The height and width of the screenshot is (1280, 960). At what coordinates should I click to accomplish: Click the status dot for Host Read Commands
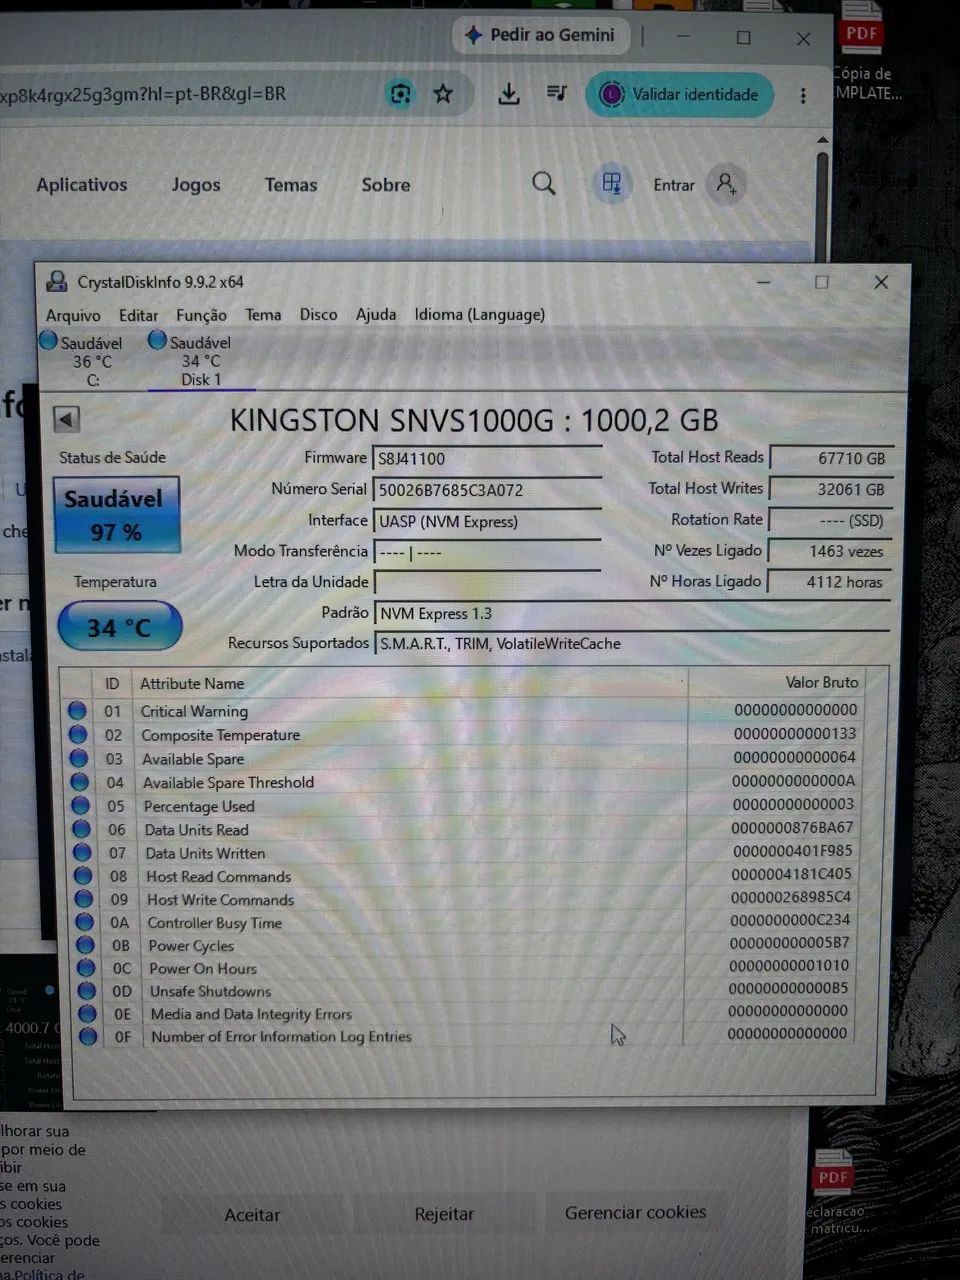83,876
